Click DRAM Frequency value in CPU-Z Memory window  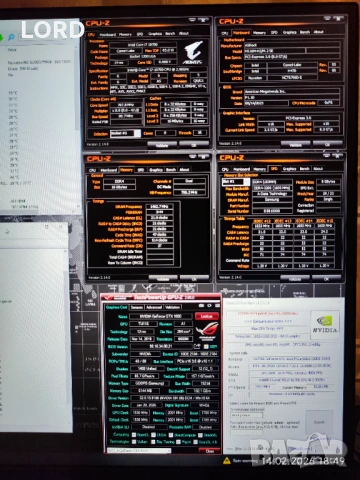[x=160, y=207]
